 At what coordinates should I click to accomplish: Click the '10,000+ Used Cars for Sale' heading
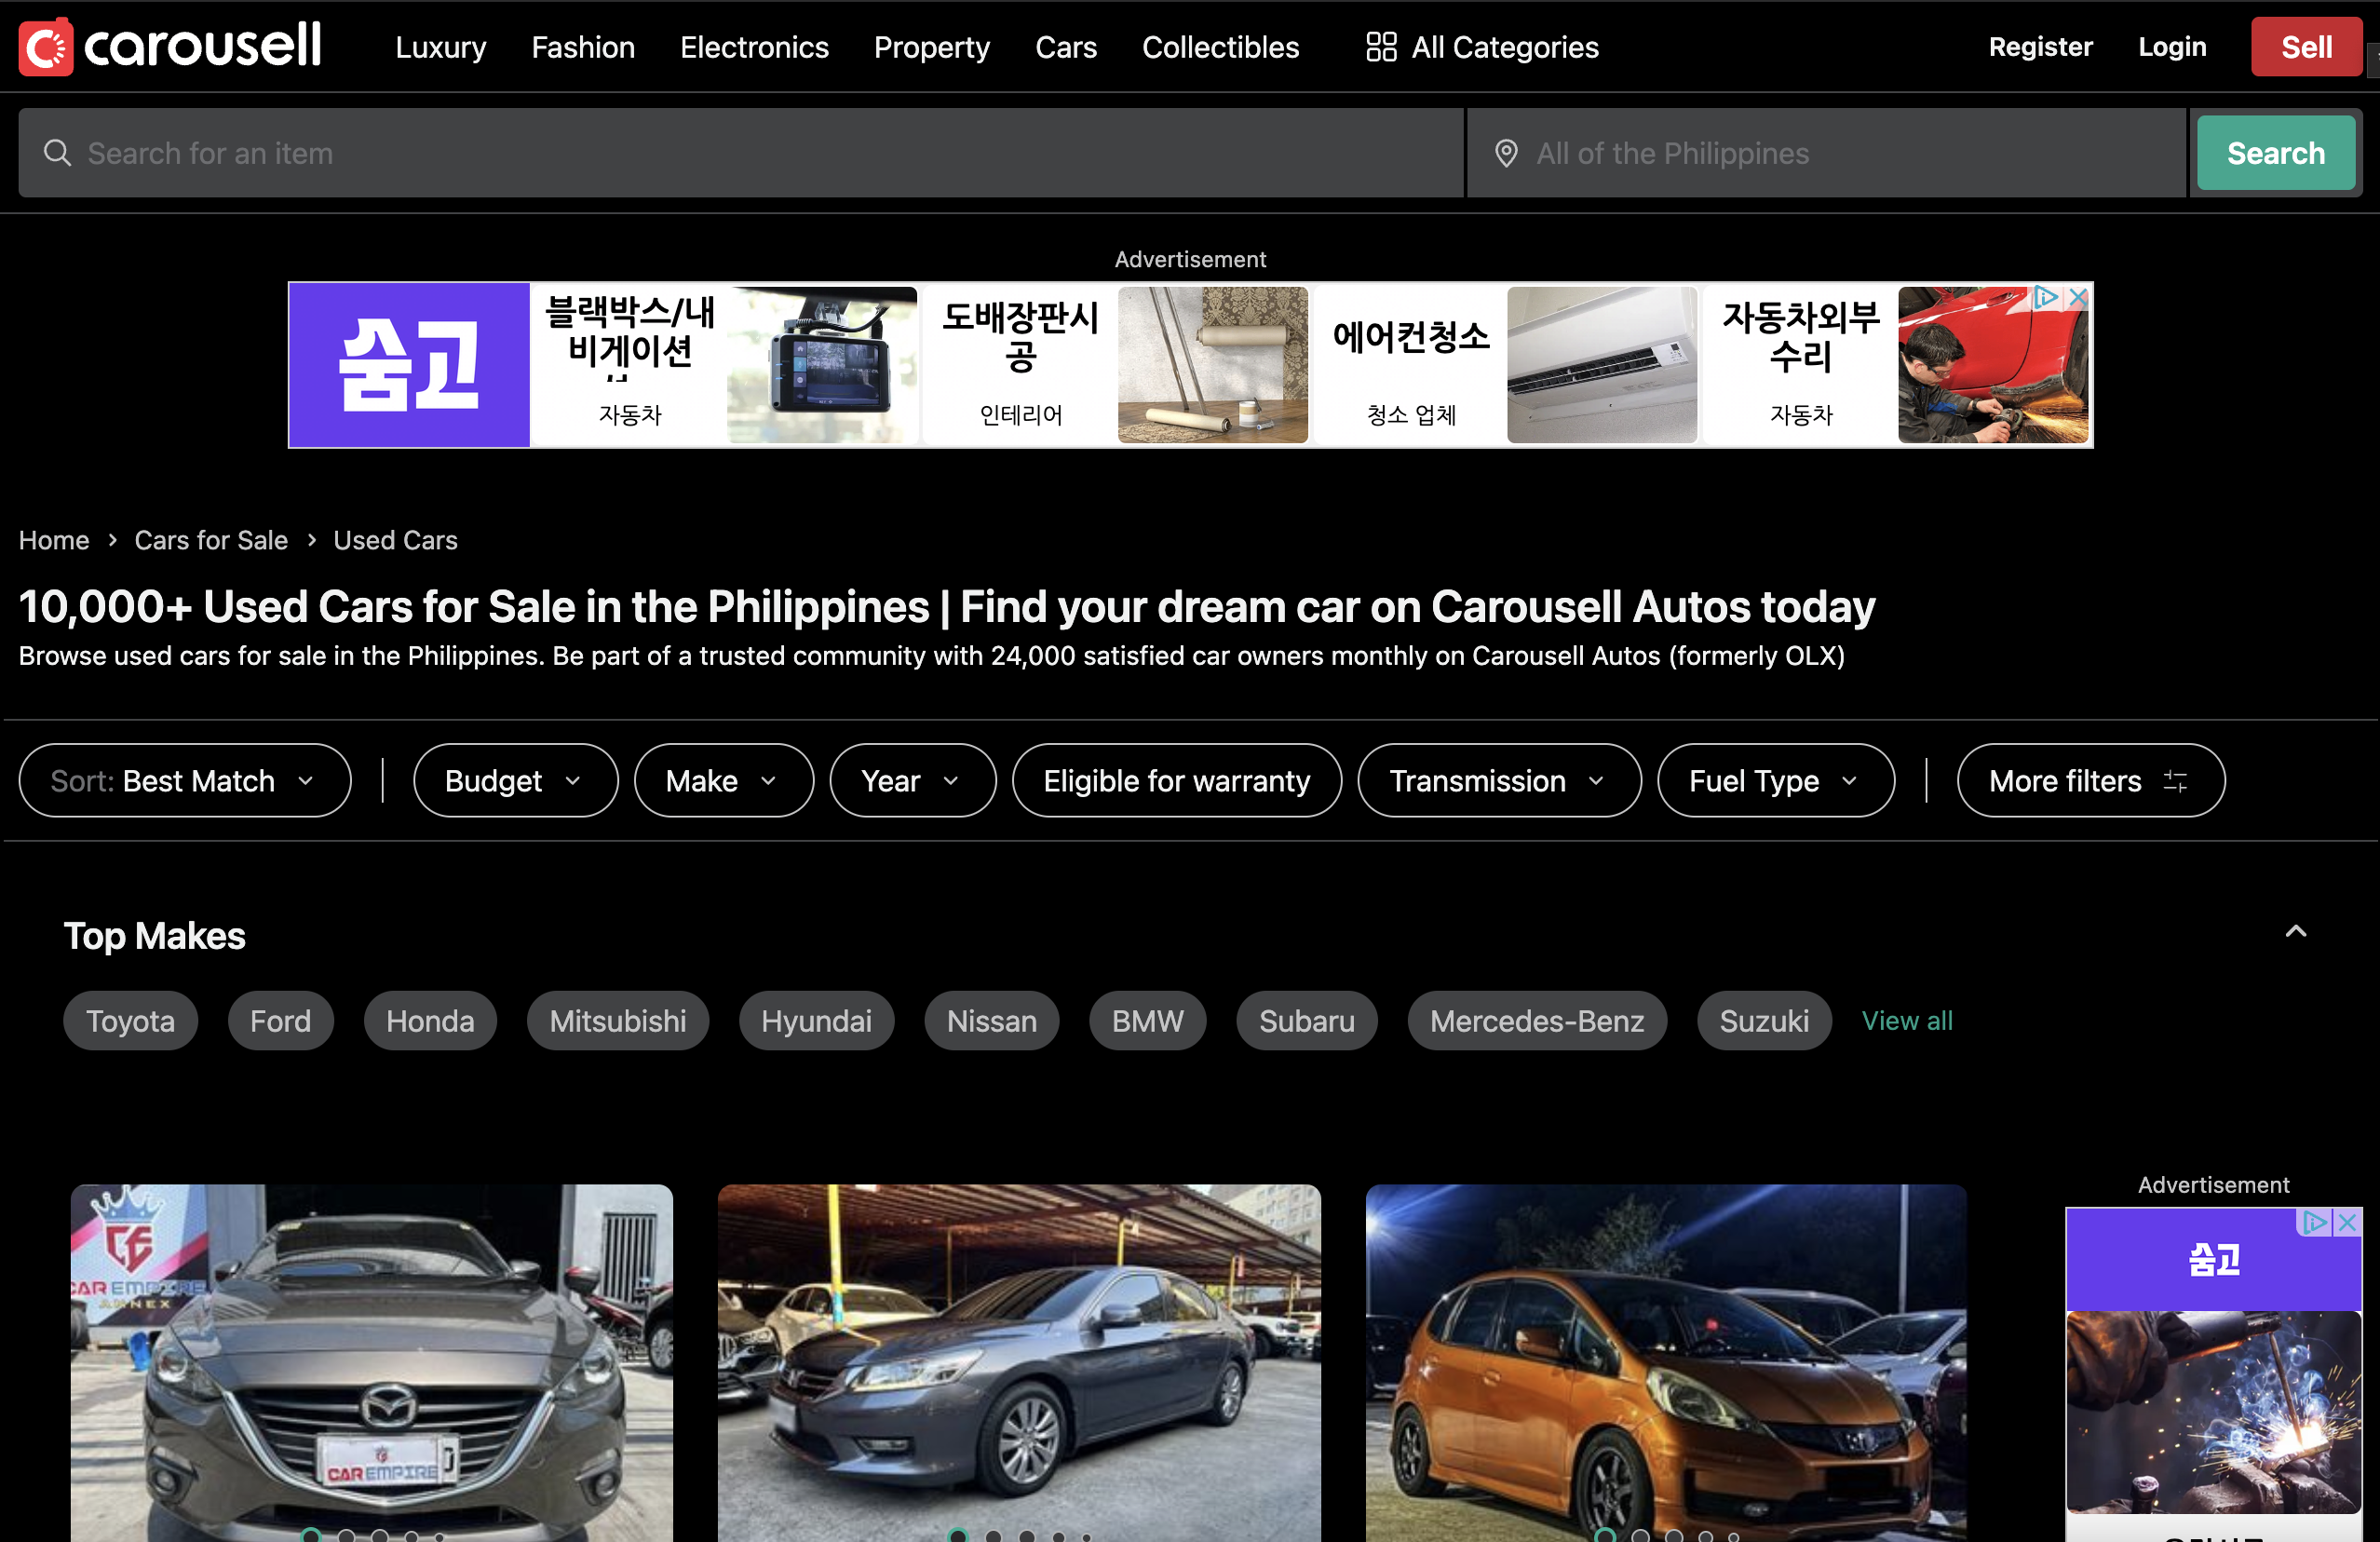point(947,607)
